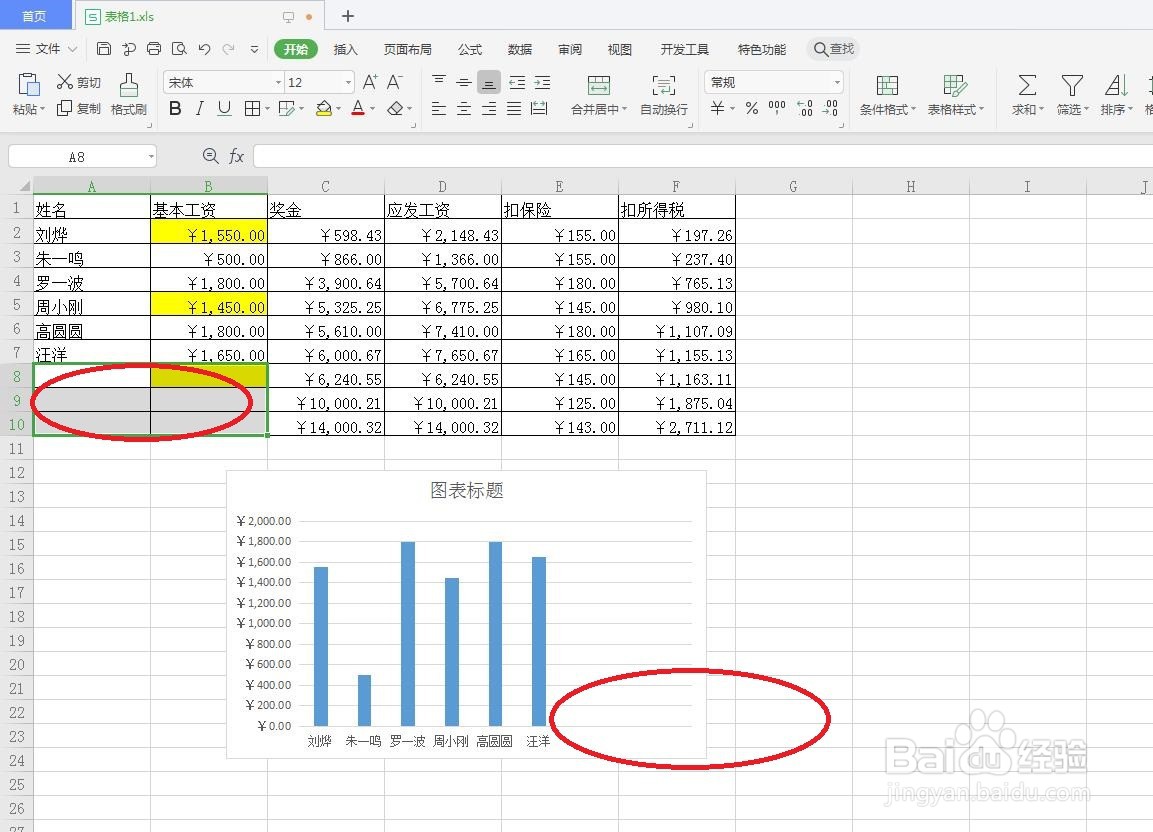Increase indent

(542, 82)
